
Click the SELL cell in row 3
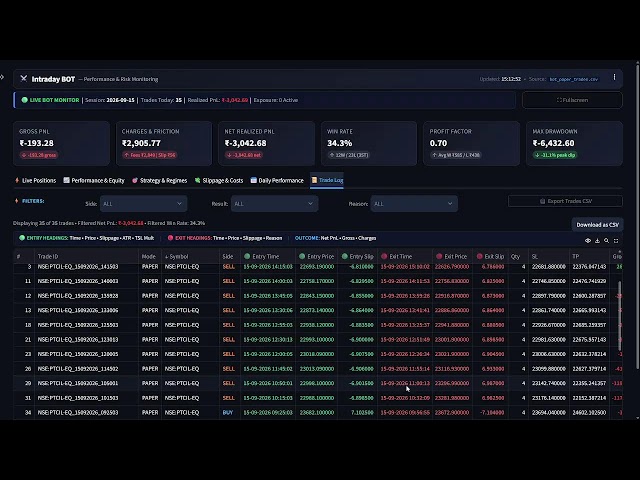pyautogui.click(x=229, y=267)
